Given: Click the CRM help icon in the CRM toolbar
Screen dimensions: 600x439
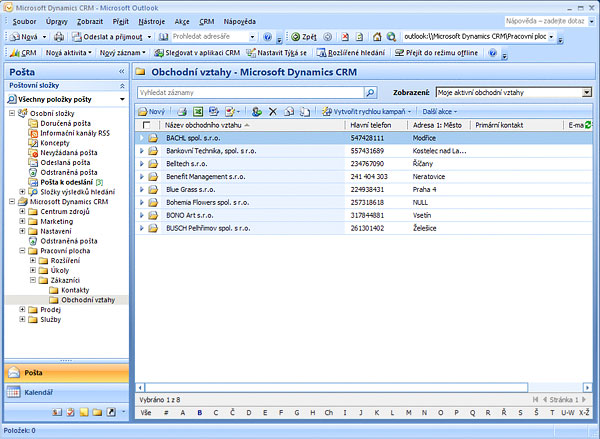Looking at the screenshot, I should (x=493, y=53).
